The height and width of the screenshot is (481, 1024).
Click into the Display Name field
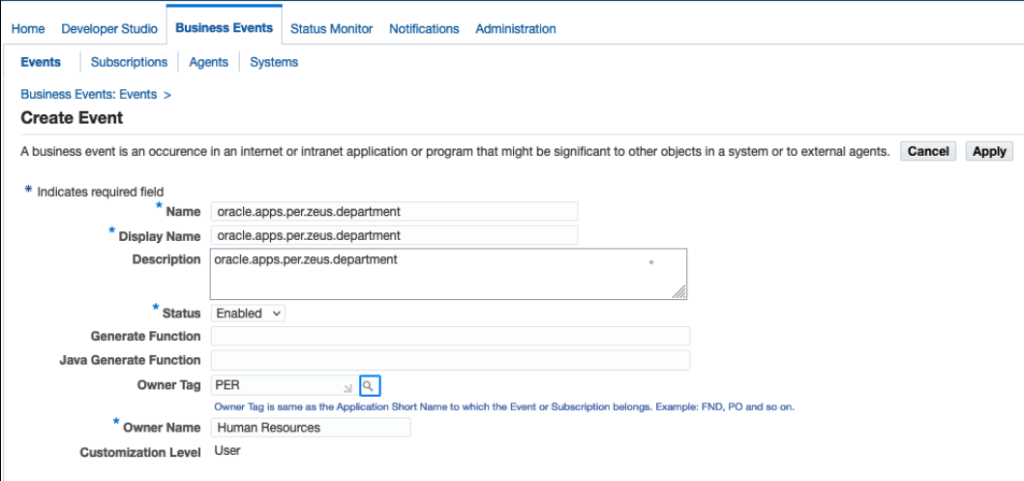[x=394, y=236]
